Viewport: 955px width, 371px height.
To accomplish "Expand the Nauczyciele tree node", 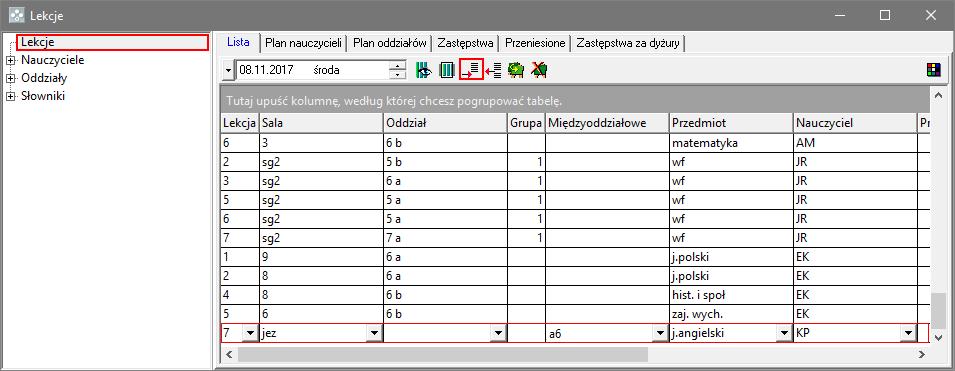I will 10,60.
